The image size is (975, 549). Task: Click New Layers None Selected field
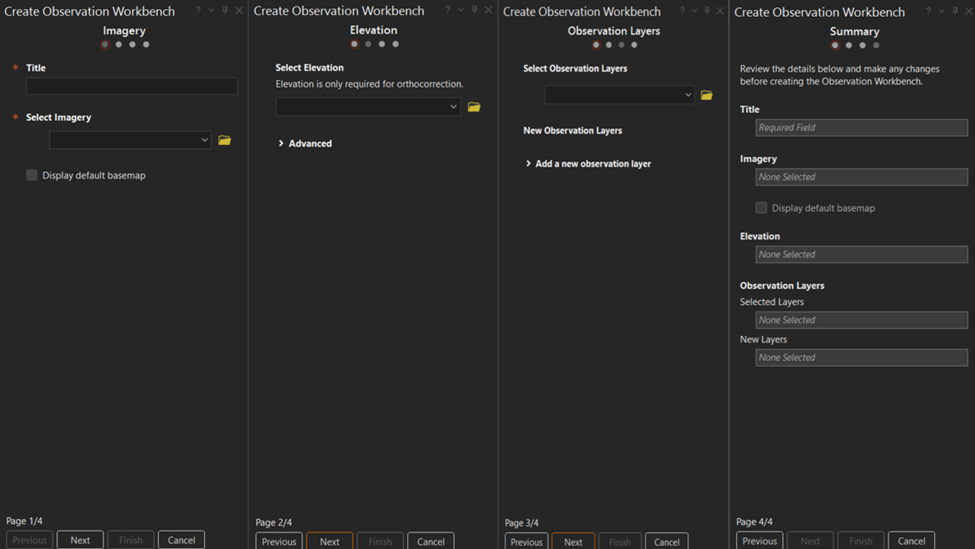tap(861, 358)
